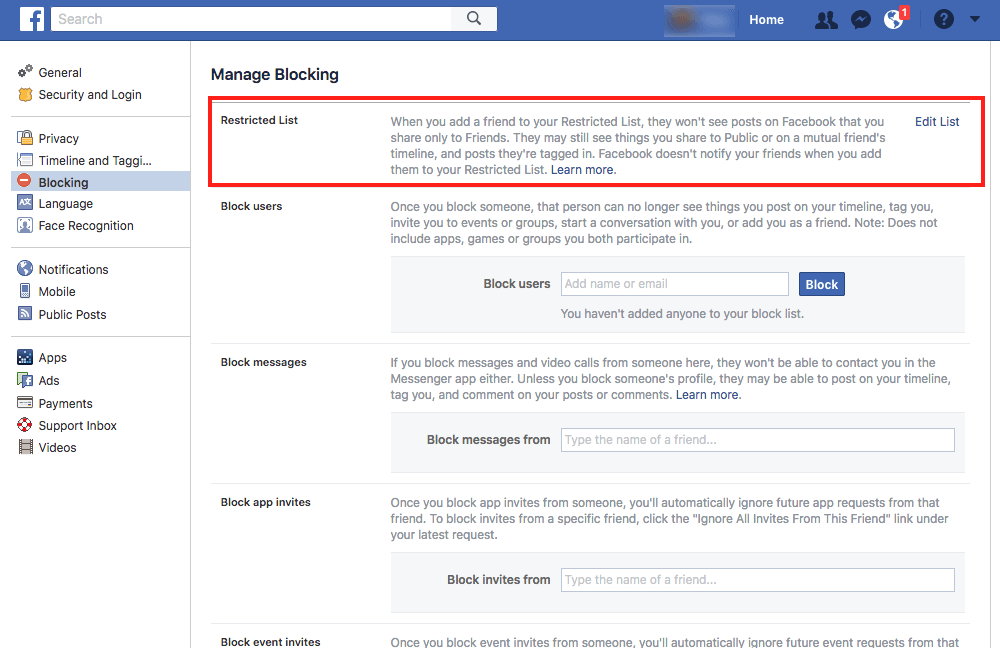Click the General gears icon
The width and height of the screenshot is (1000, 648).
(25, 71)
